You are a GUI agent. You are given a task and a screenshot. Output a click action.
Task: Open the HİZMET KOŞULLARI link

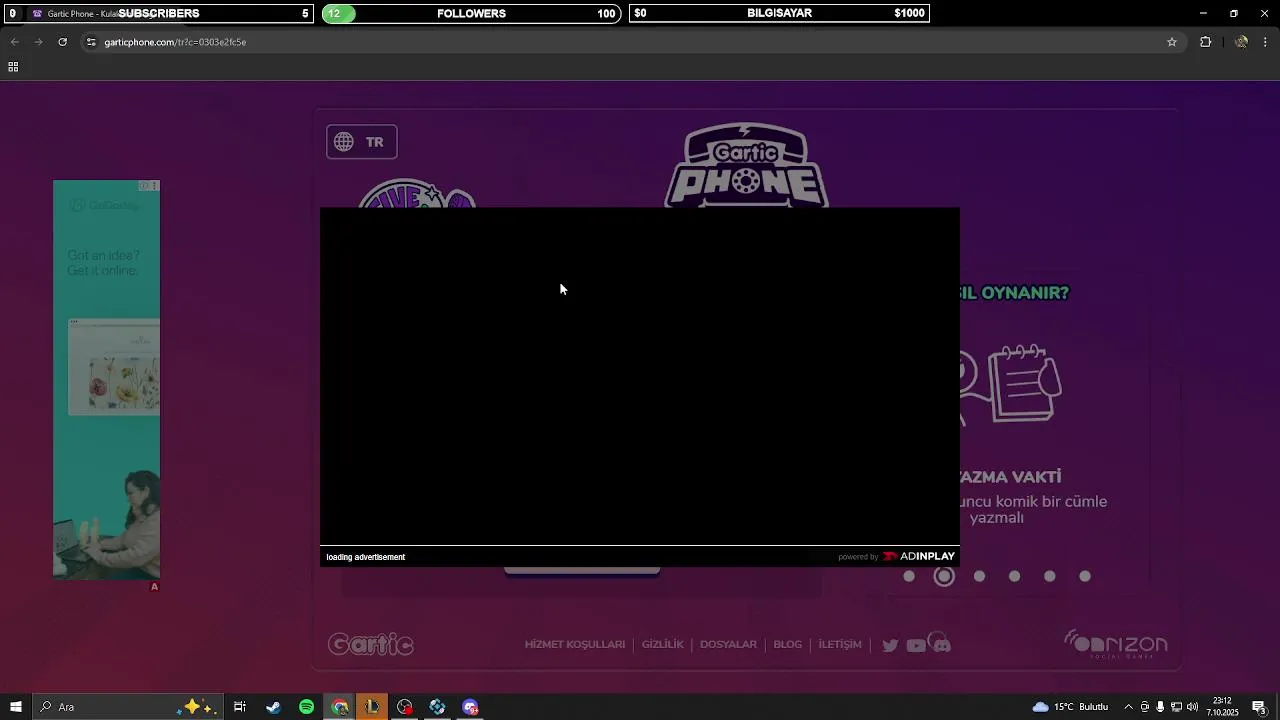(x=575, y=645)
